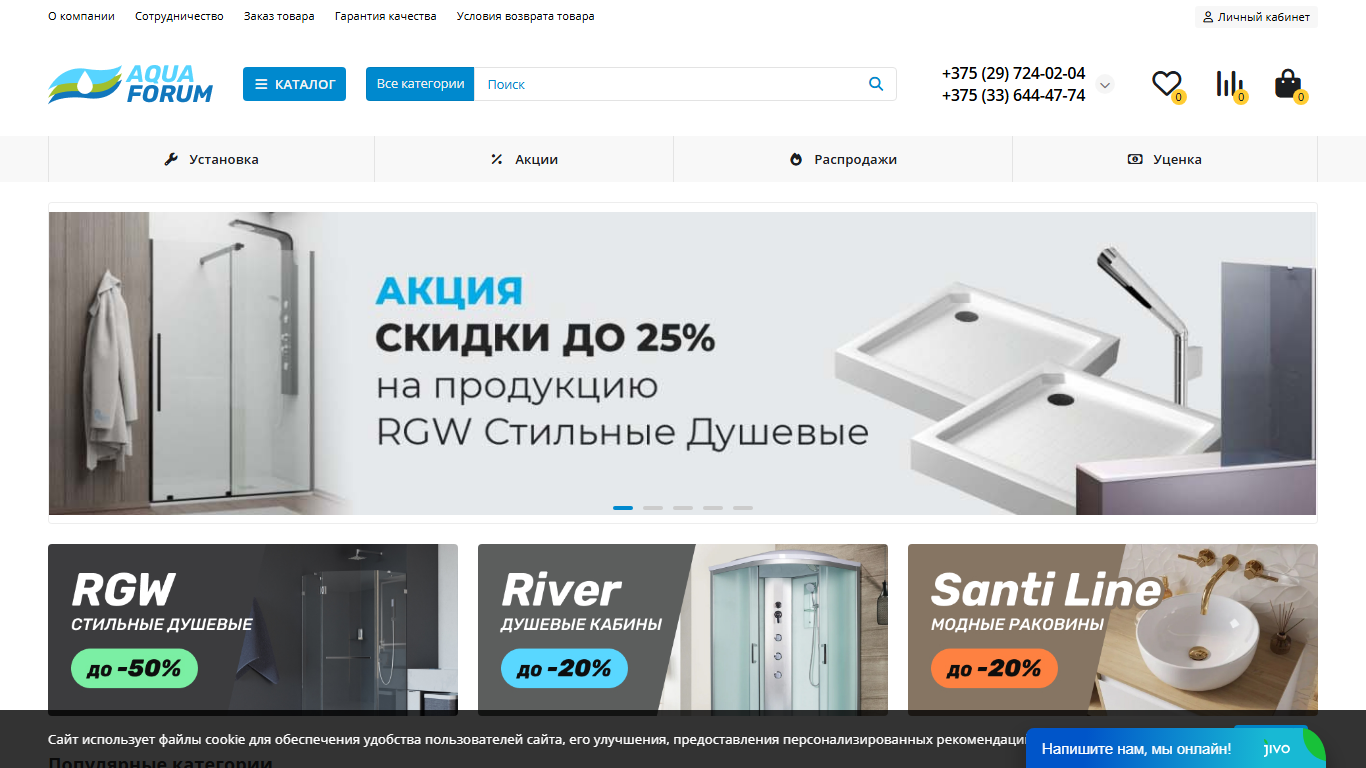Open the Гарантия качества link

[x=385, y=17]
